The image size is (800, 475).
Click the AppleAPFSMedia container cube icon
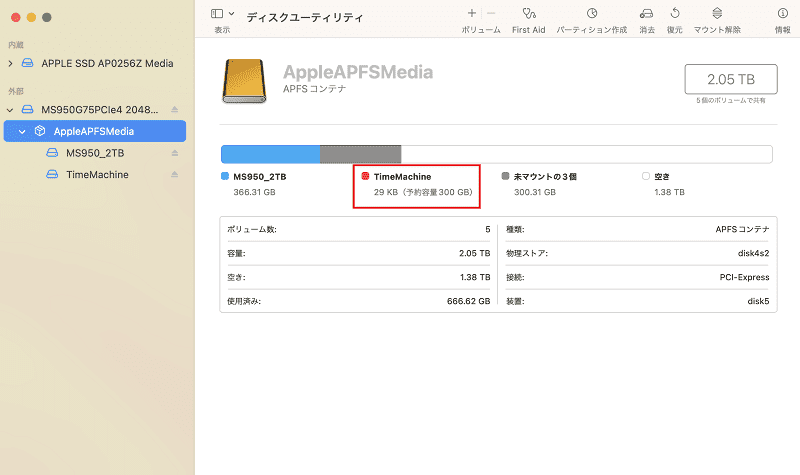40,131
